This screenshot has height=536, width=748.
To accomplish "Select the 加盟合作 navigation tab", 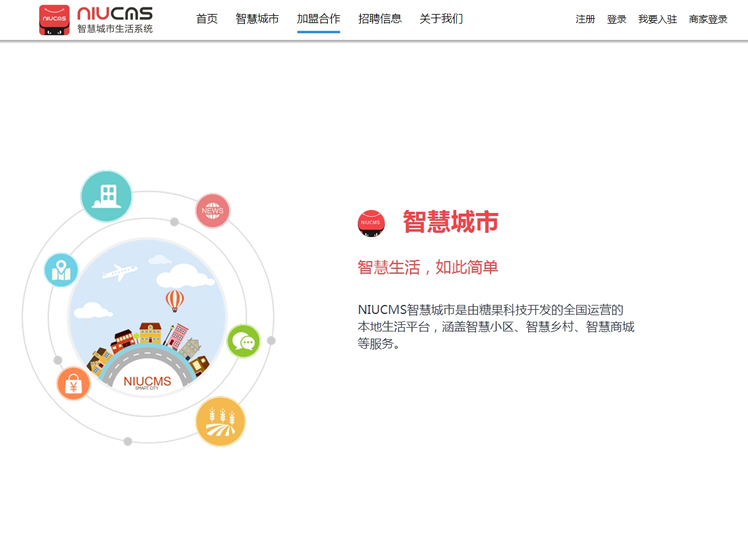I will (x=318, y=19).
